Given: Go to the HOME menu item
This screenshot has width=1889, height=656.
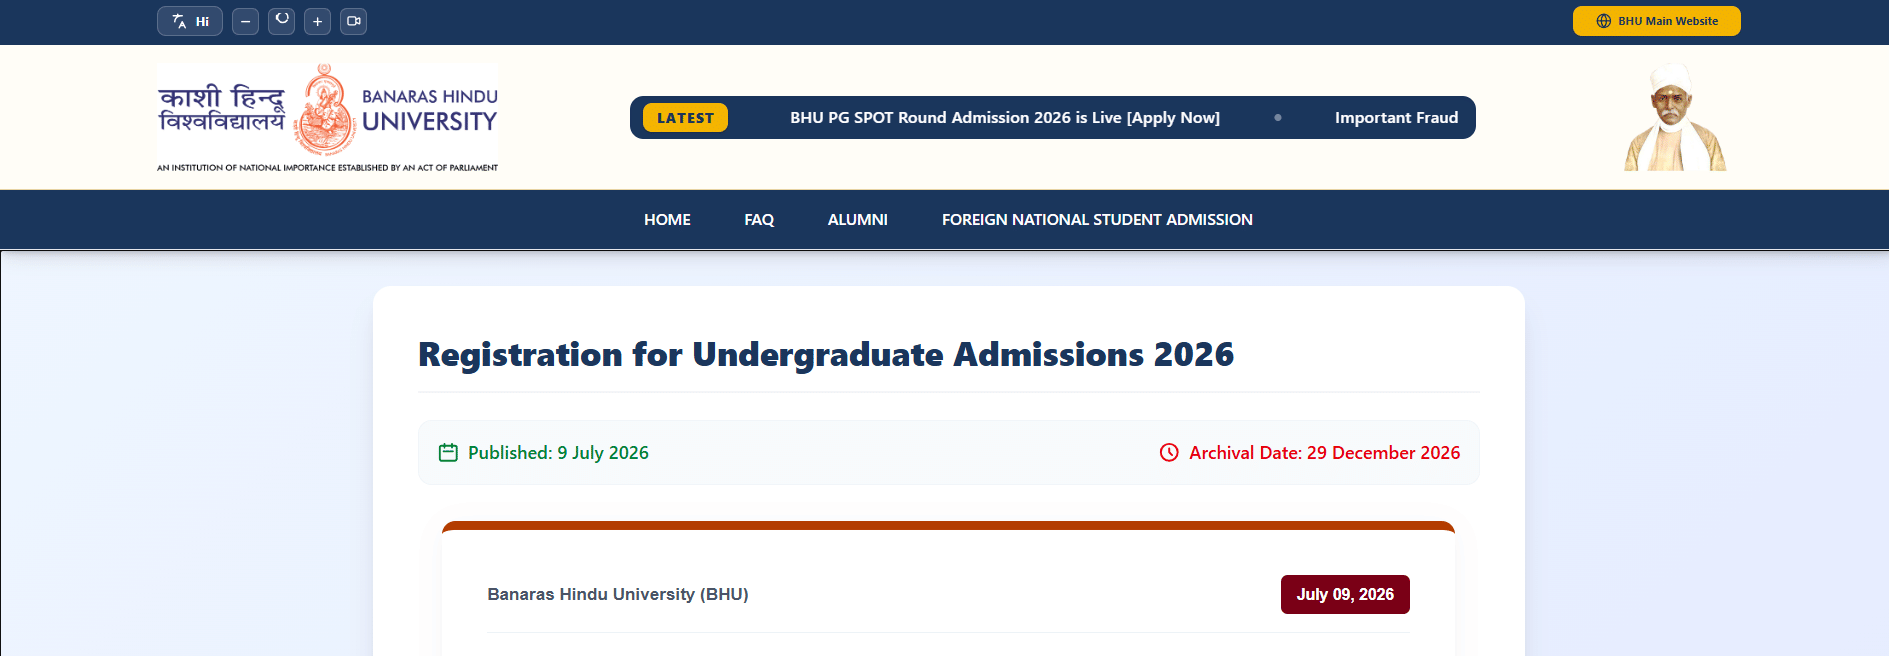Looking at the screenshot, I should (x=667, y=220).
